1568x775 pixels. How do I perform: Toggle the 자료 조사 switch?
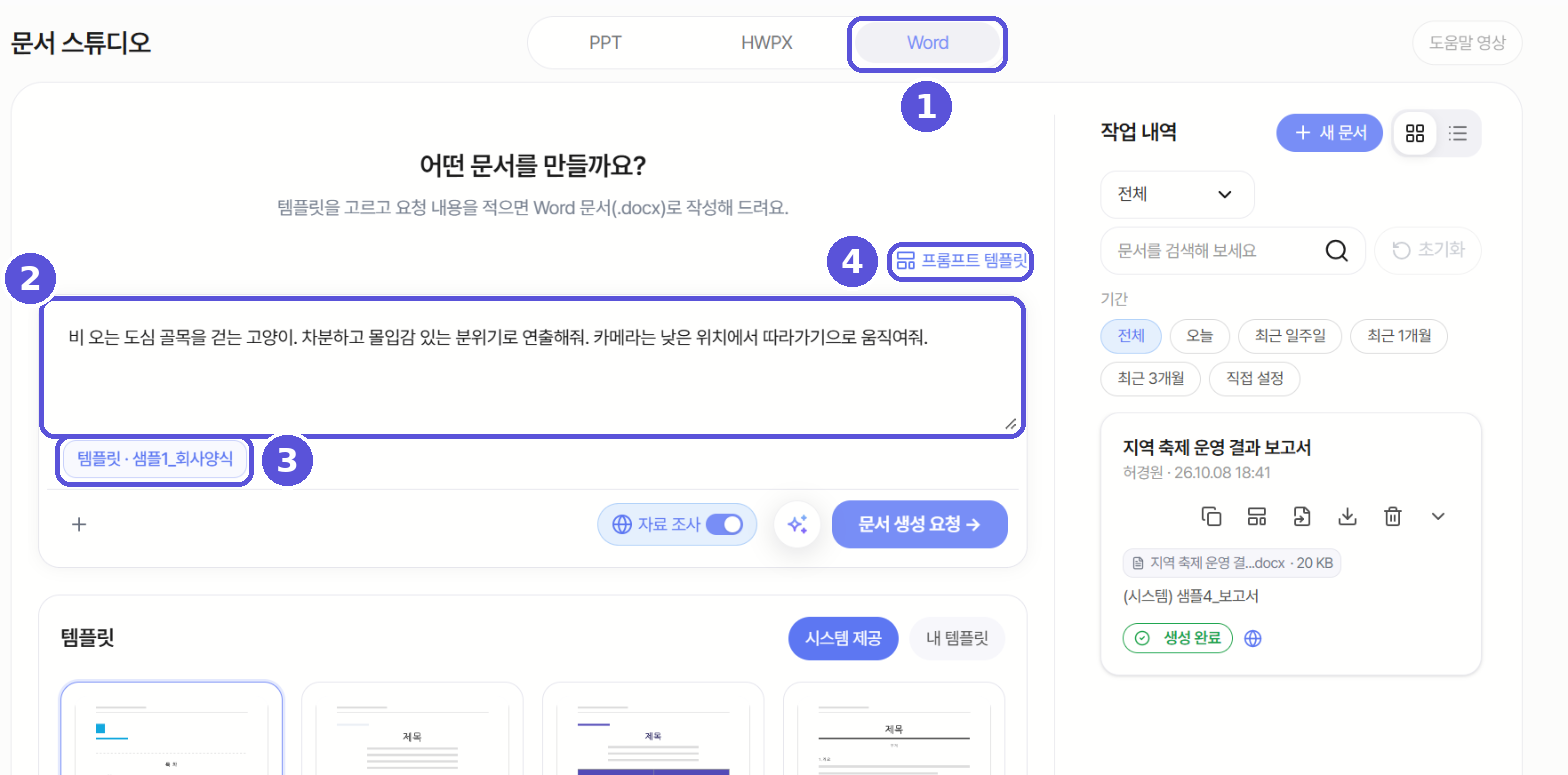point(724,524)
